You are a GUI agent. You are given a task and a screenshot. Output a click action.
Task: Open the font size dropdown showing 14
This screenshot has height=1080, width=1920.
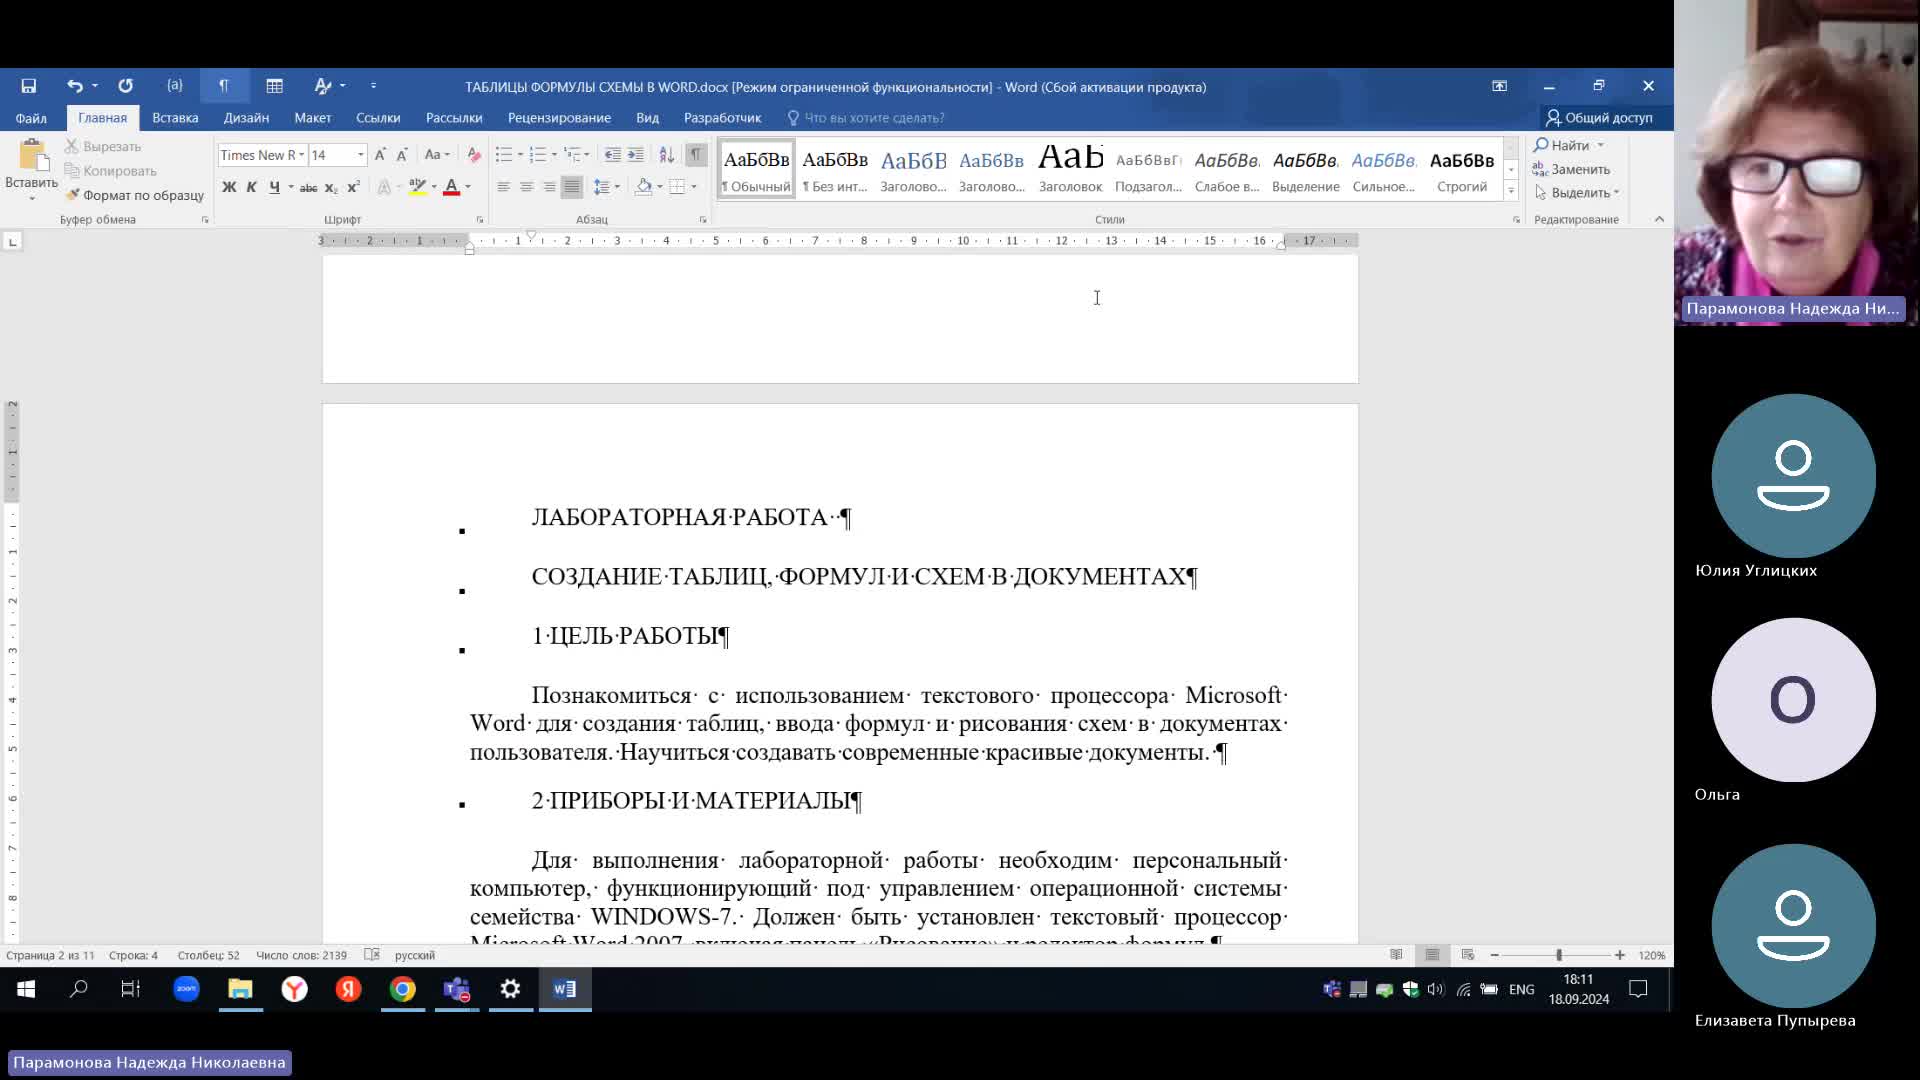click(x=361, y=155)
